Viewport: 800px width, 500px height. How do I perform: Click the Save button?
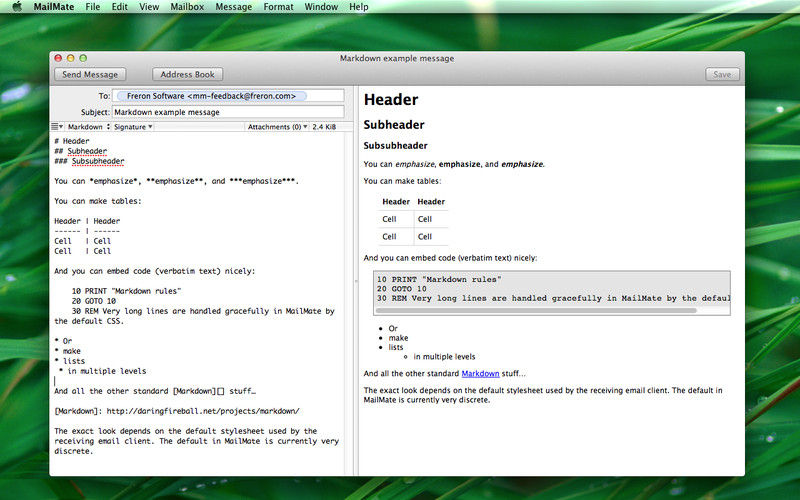pos(722,74)
